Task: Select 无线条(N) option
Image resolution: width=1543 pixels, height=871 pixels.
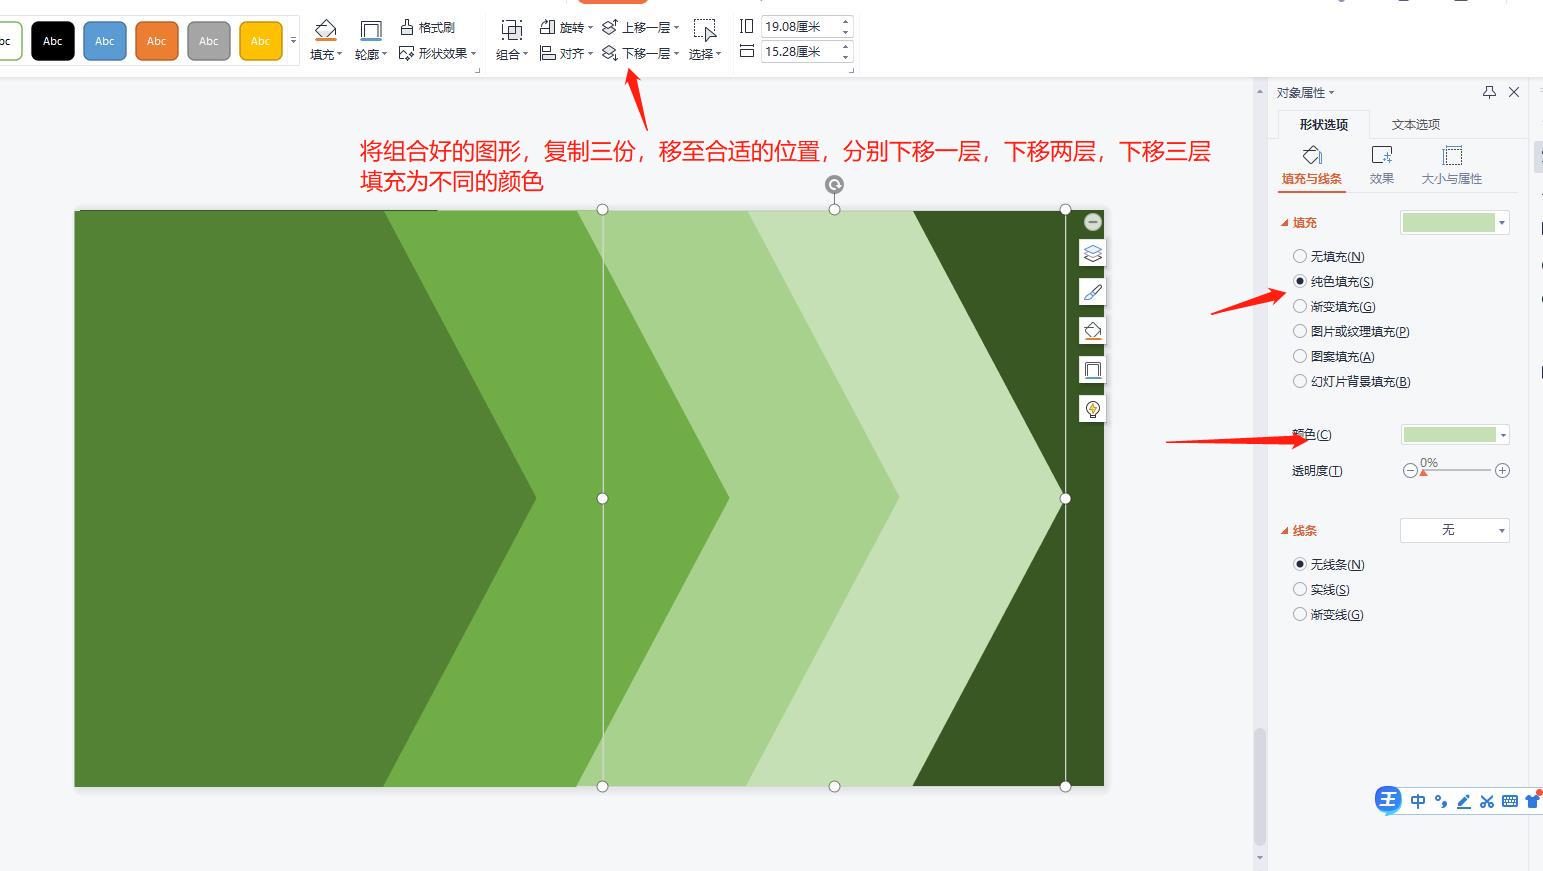Action: tap(1329, 565)
